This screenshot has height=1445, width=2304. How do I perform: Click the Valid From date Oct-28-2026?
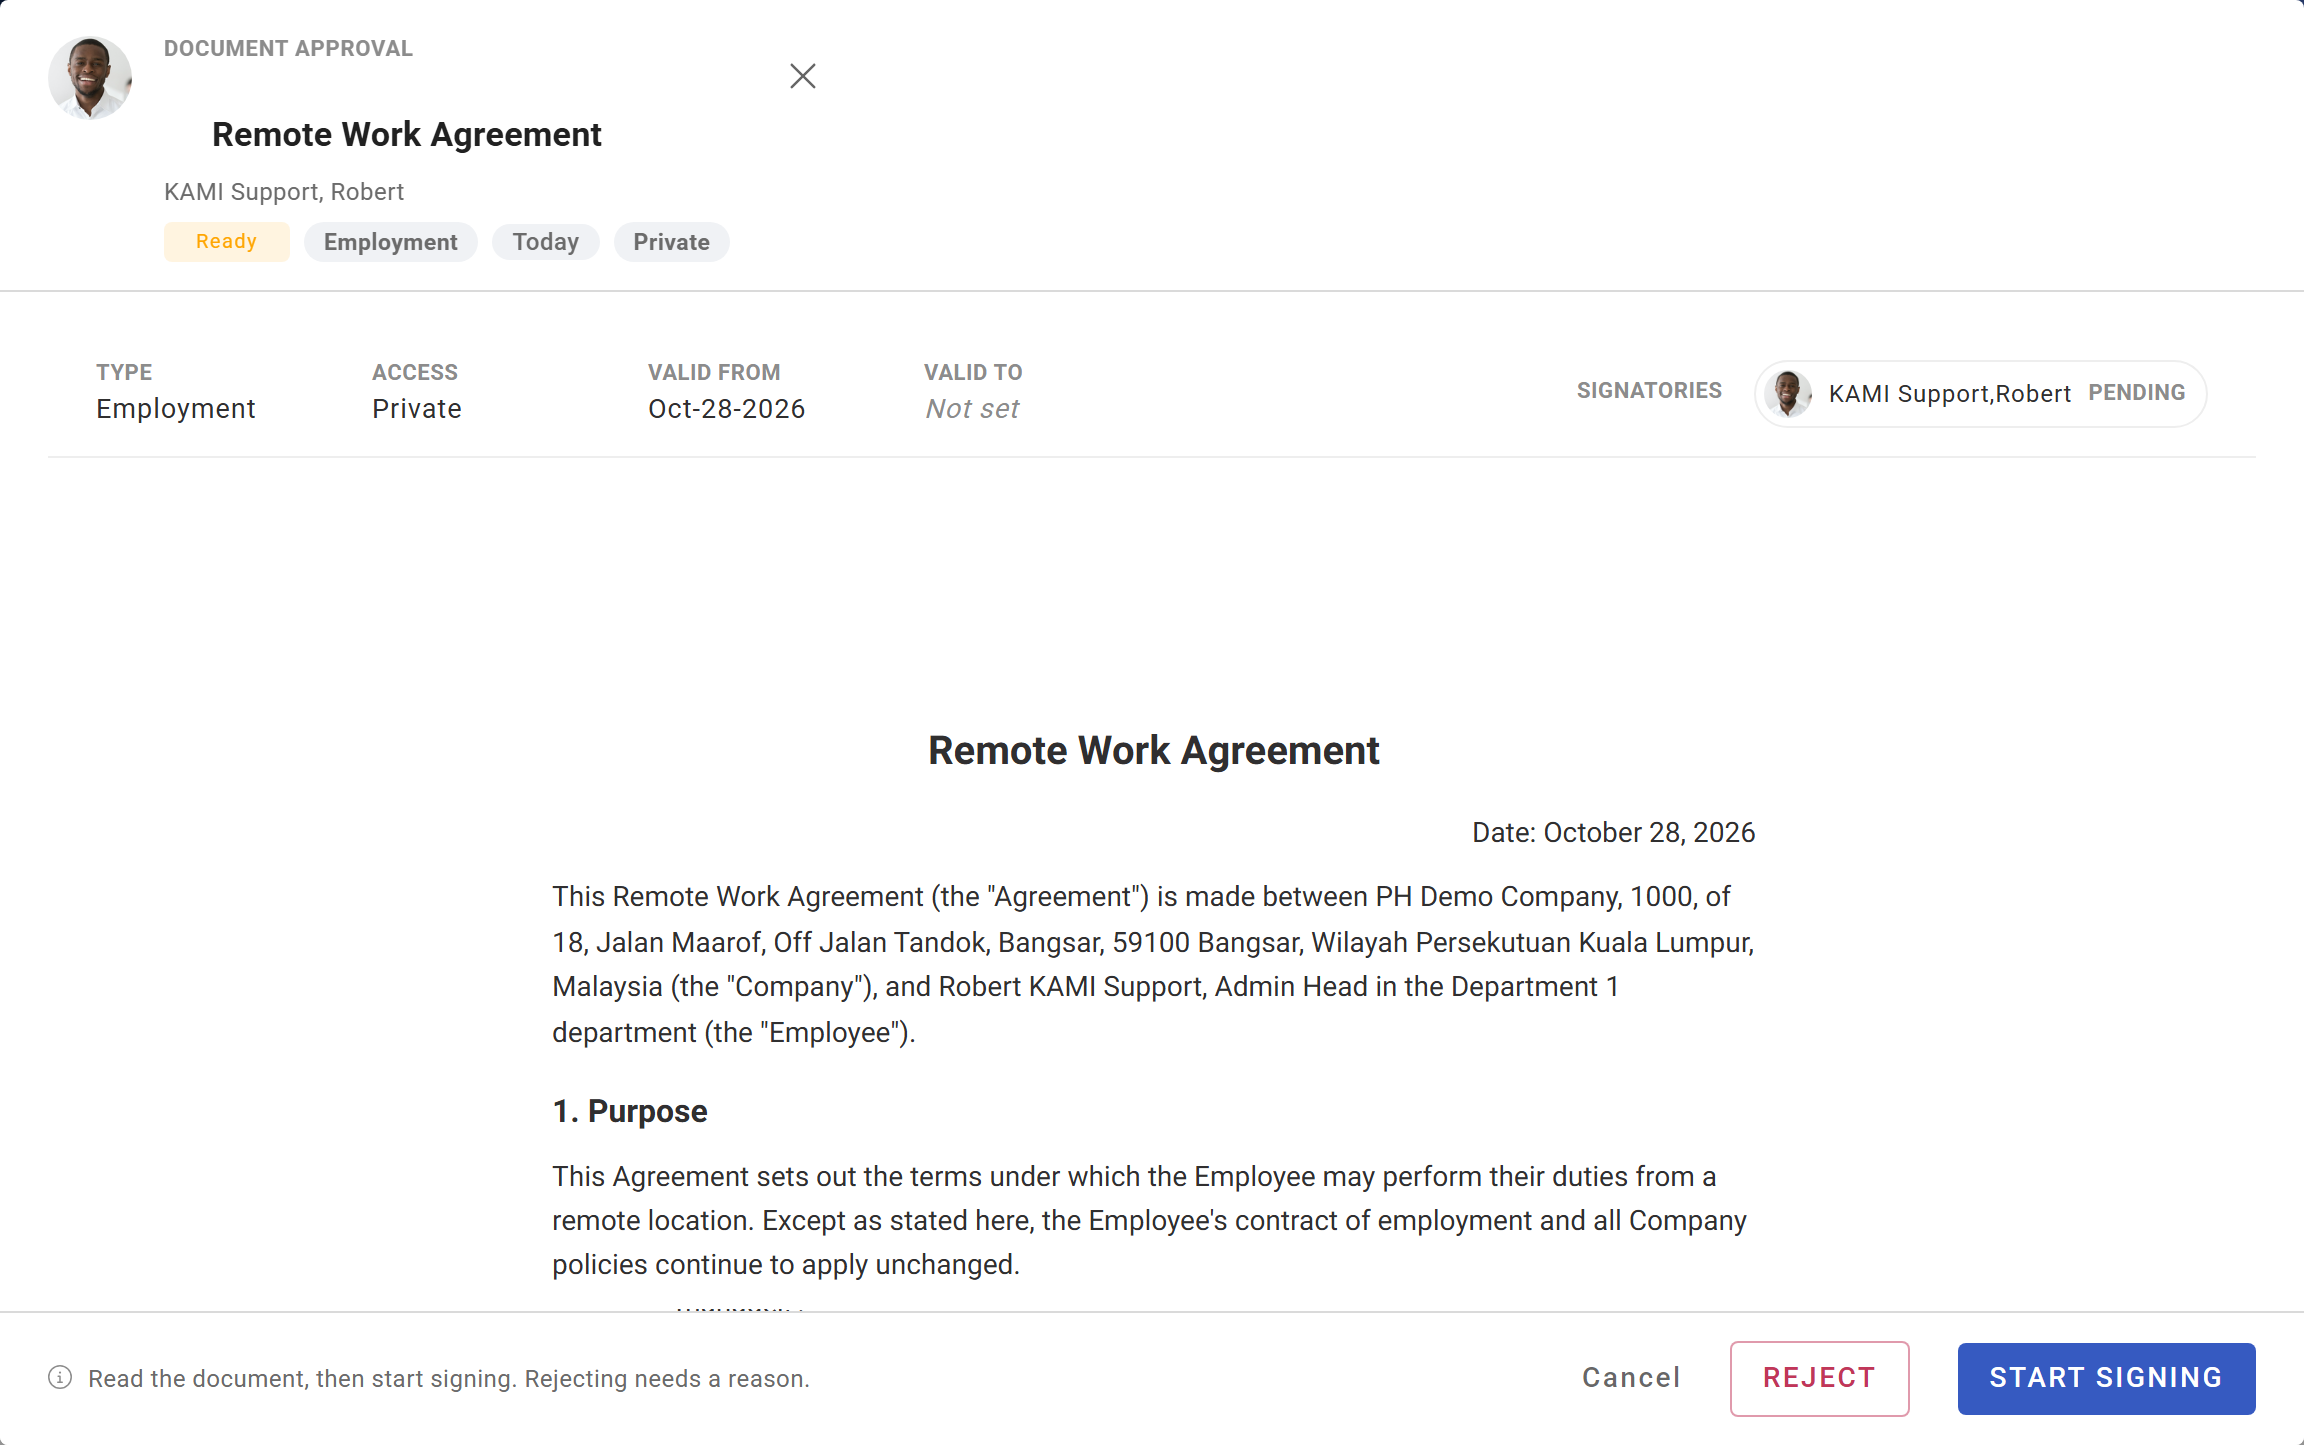pos(727,409)
